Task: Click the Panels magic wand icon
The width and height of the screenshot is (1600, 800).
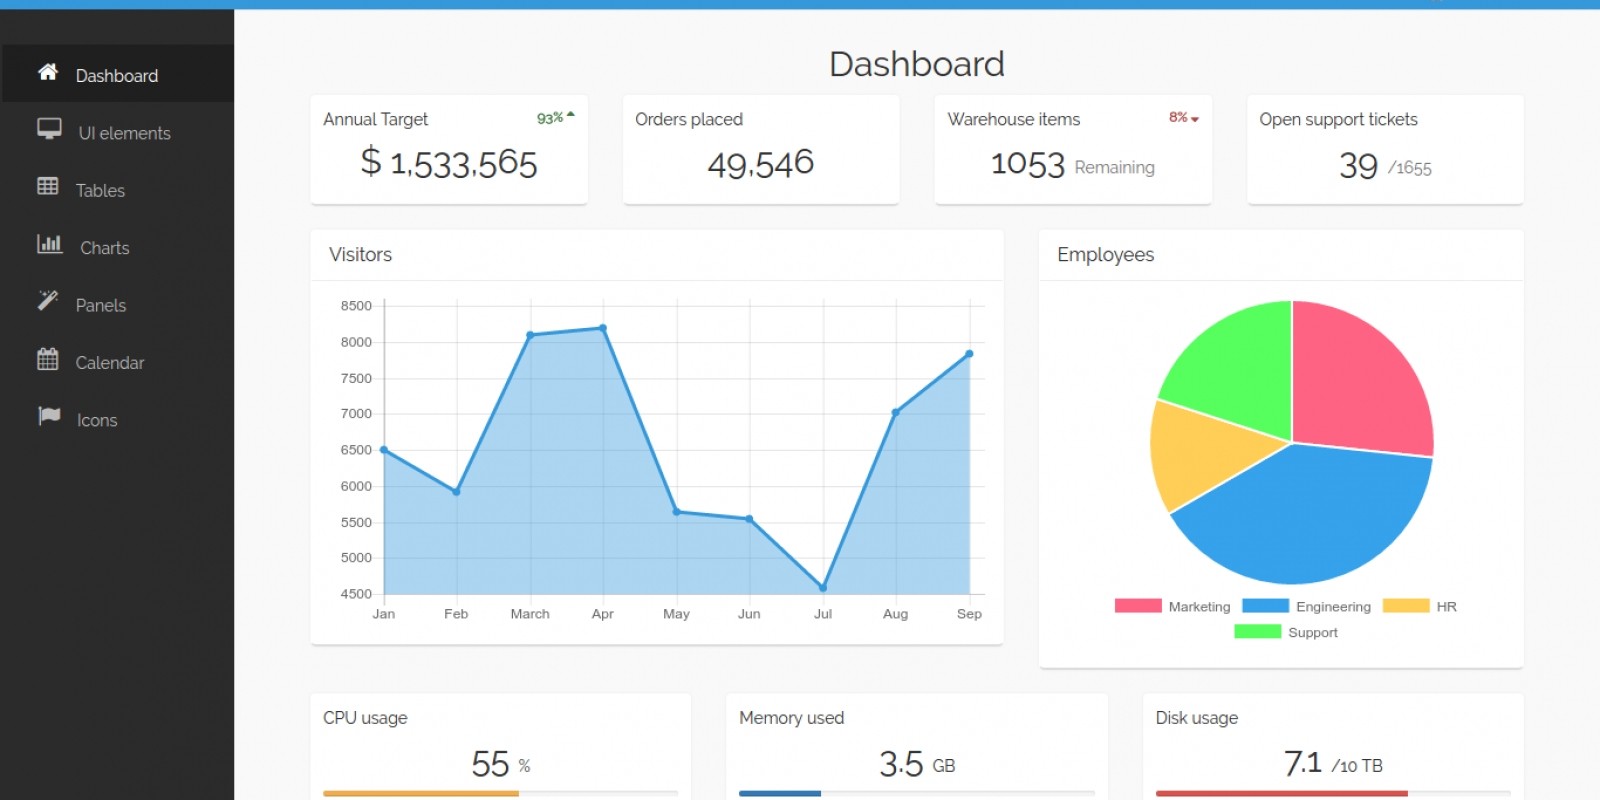Action: [x=48, y=300]
